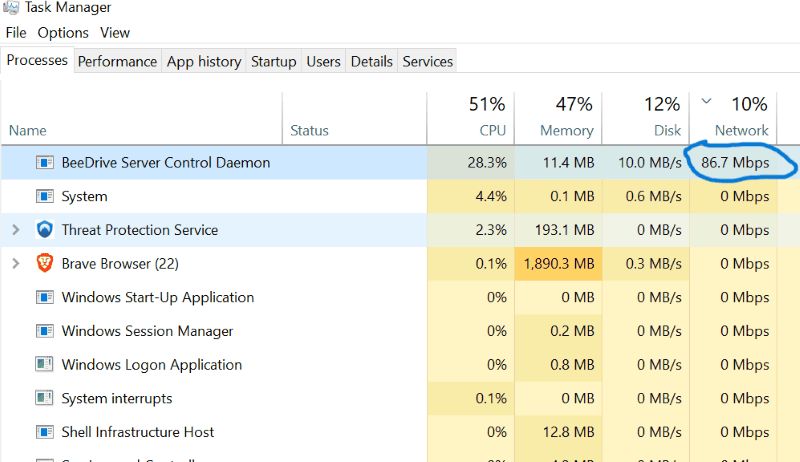800x462 pixels.
Task: Select the System process row
Action: [400, 196]
